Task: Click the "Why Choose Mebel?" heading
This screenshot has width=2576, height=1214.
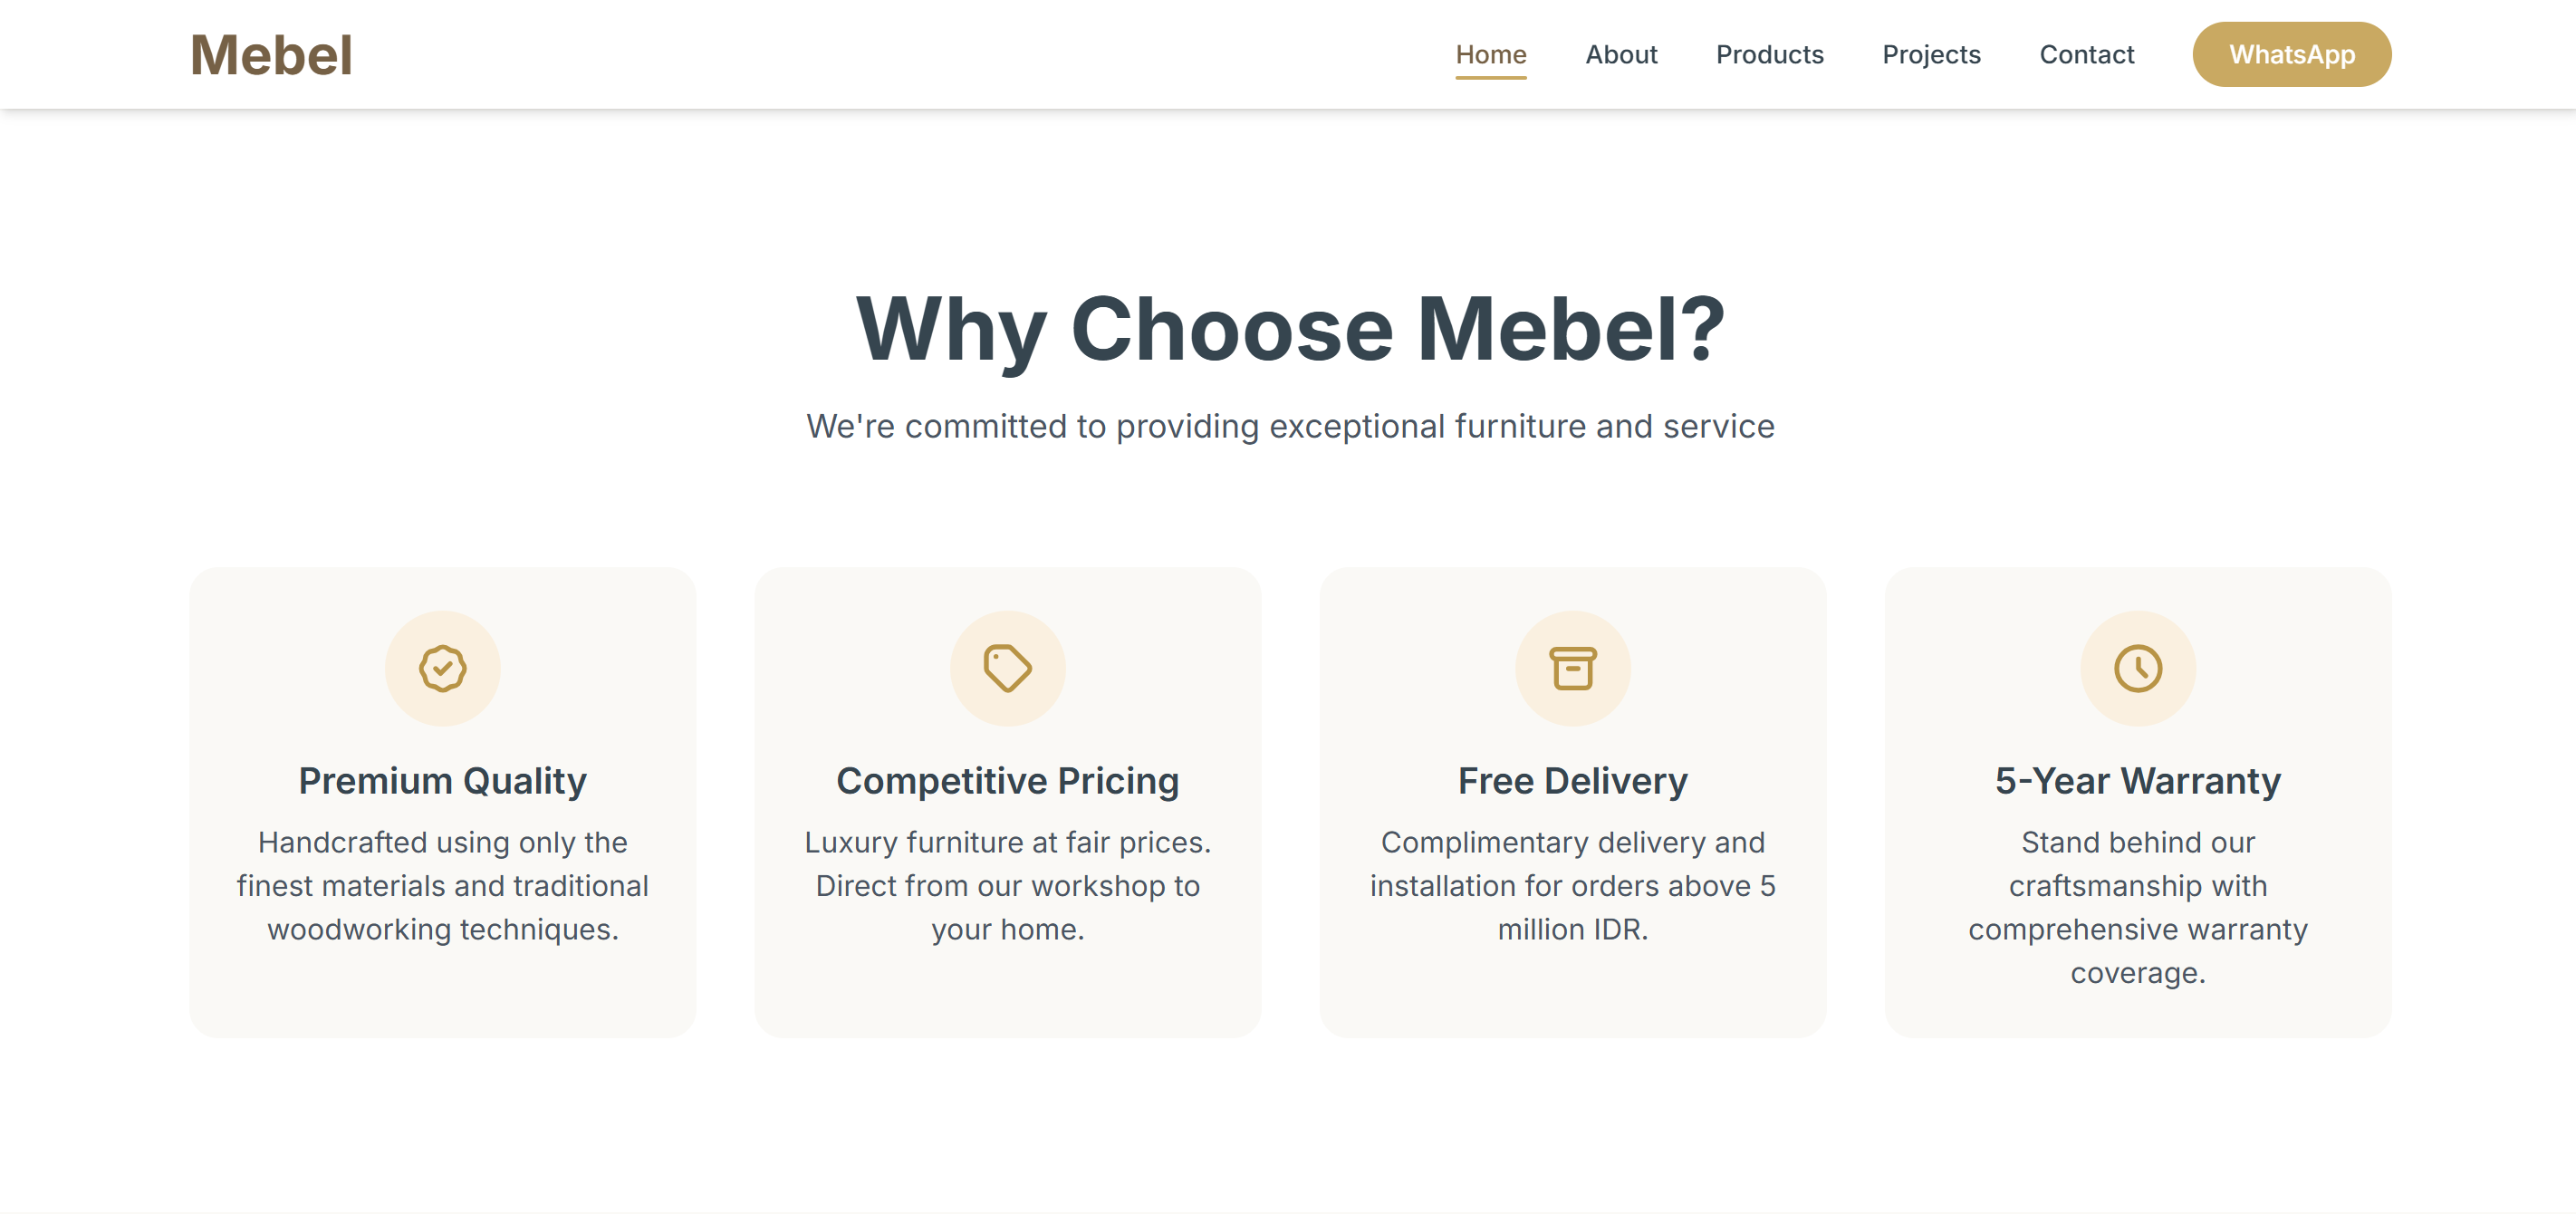Action: point(1290,329)
